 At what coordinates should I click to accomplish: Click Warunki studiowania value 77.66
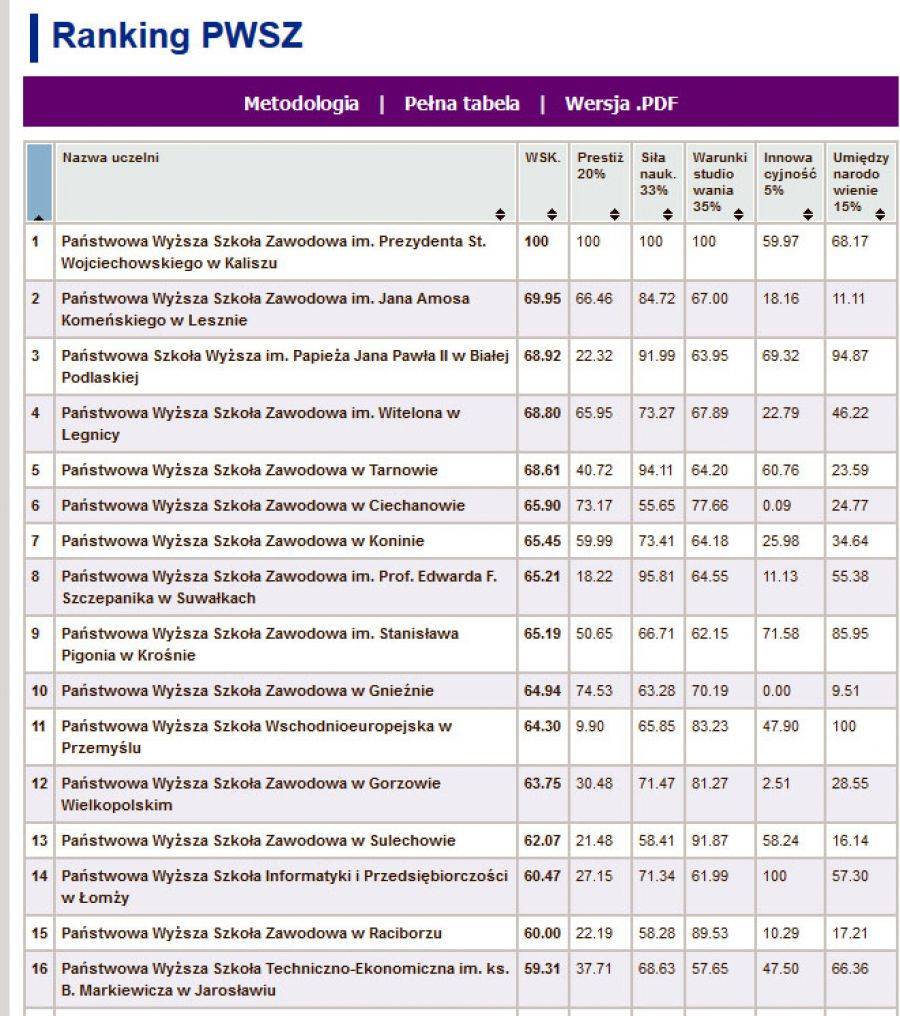tap(710, 505)
